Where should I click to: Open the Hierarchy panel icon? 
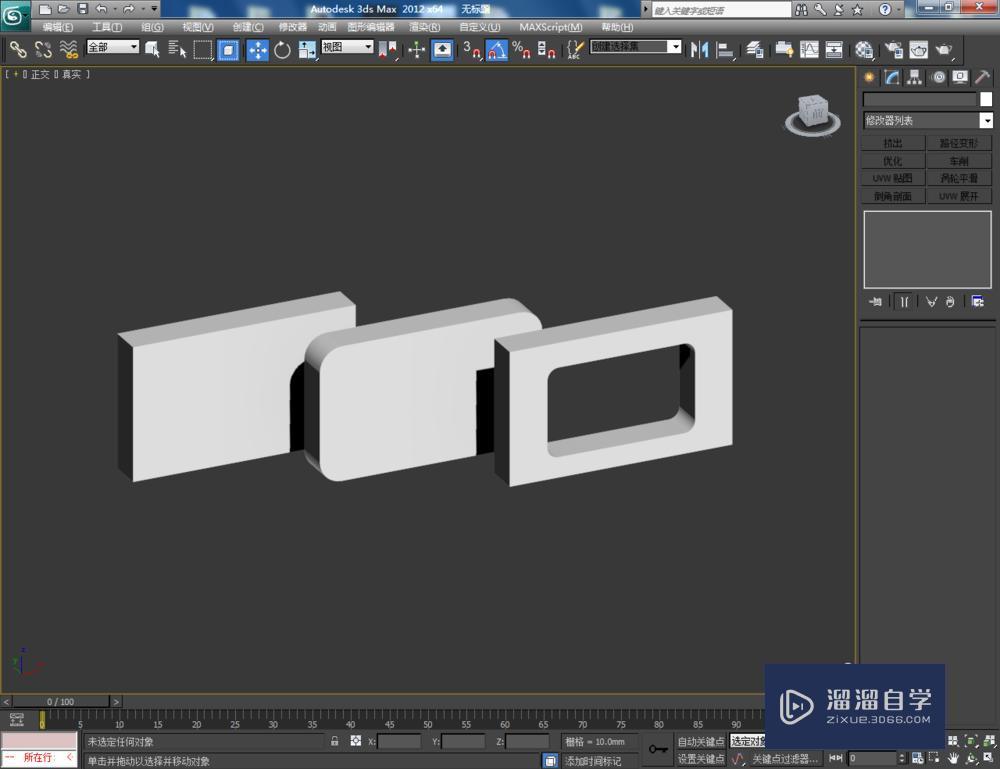click(x=913, y=77)
